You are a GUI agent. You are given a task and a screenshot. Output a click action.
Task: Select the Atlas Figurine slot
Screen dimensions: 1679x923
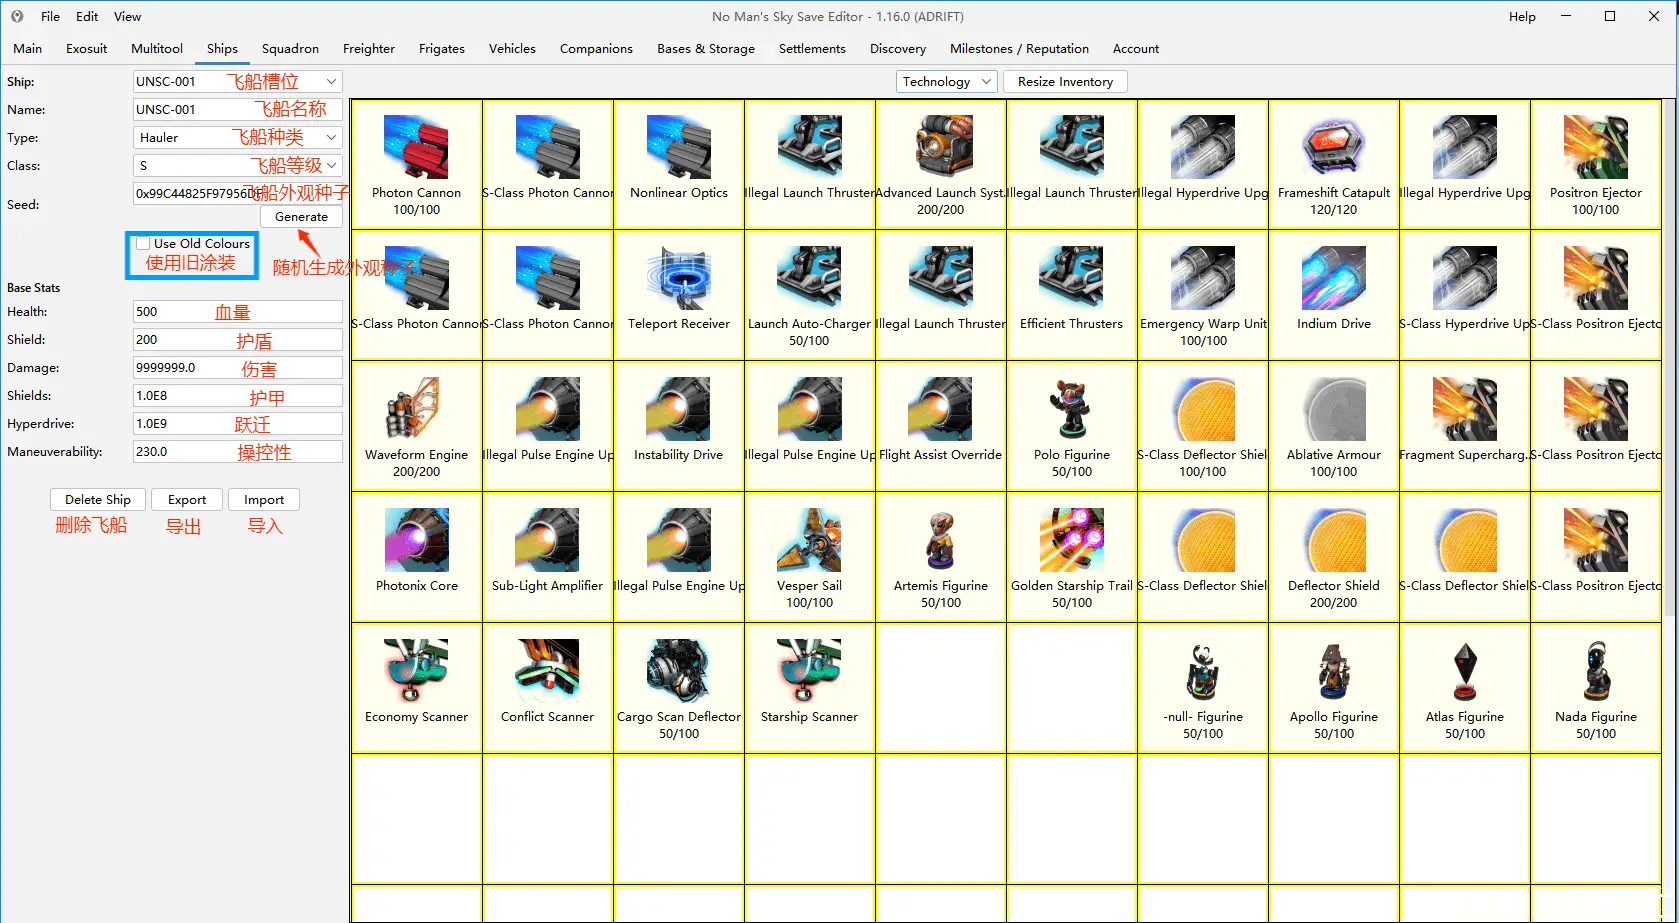[x=1465, y=689]
